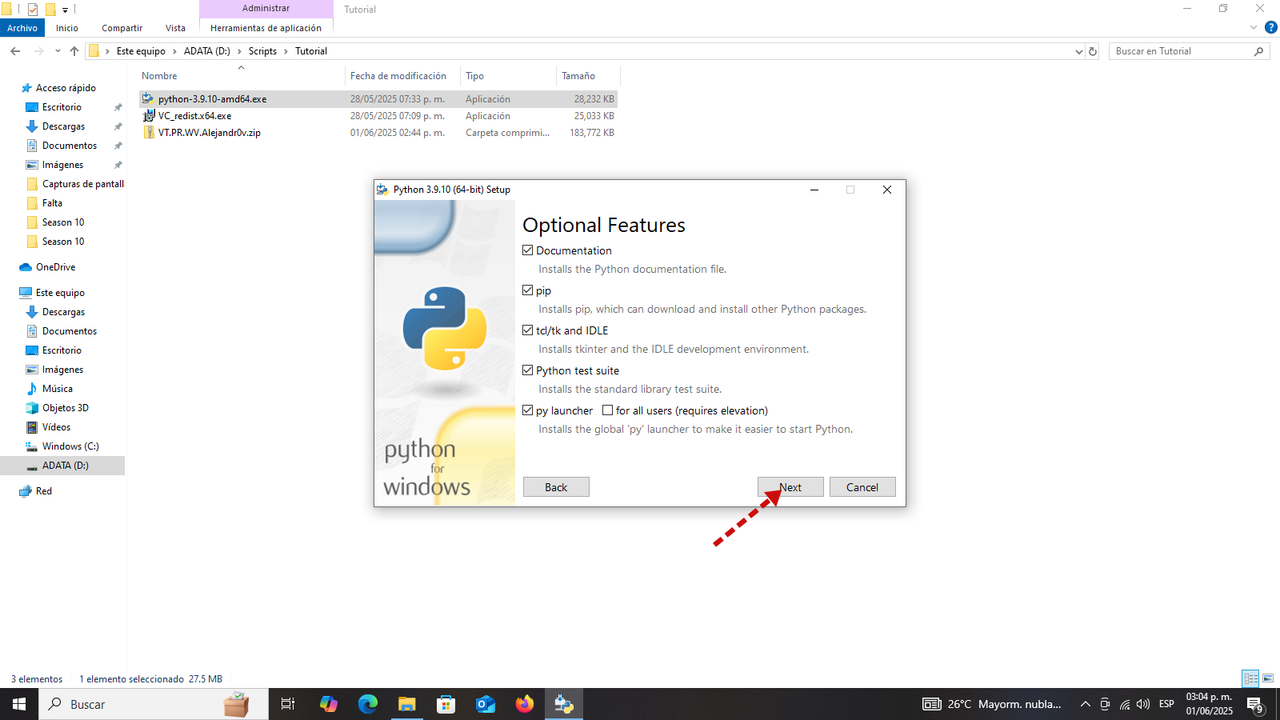
Task: Switch to the Inicio ribbon tab
Action: click(x=67, y=28)
